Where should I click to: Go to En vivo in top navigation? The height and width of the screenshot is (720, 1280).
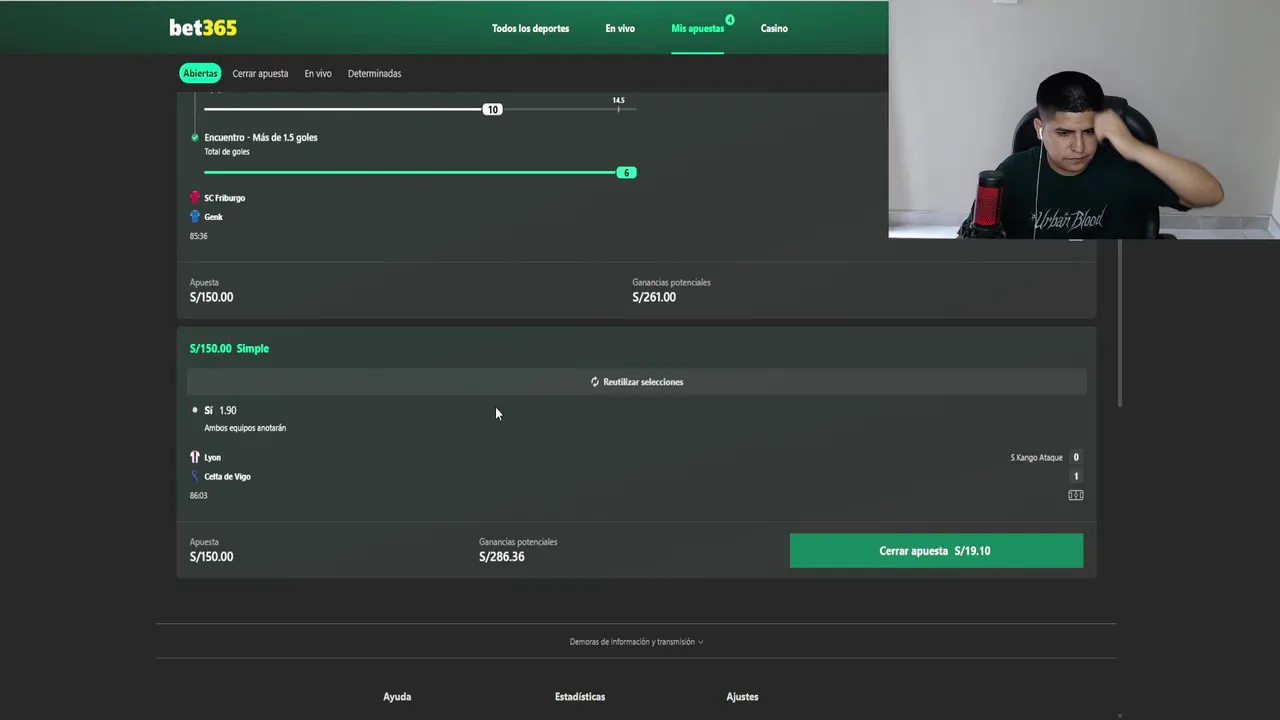coord(620,28)
